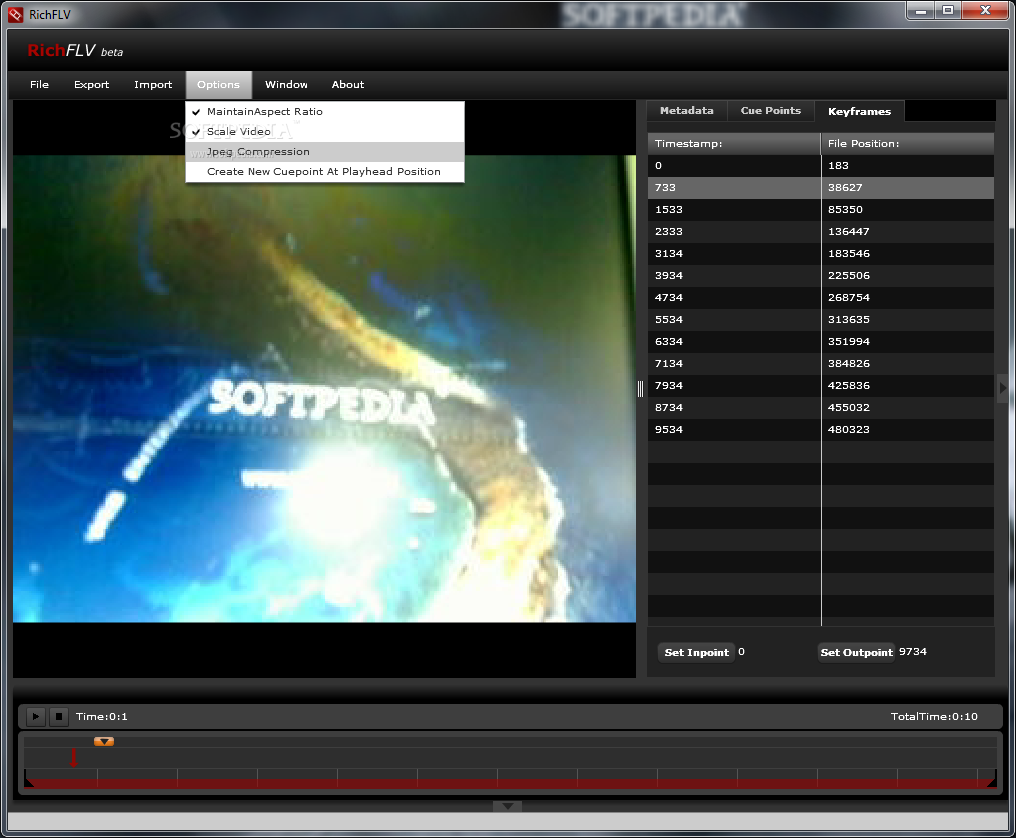Open the About menu
Screen dimensions: 1016x838
click(348, 84)
